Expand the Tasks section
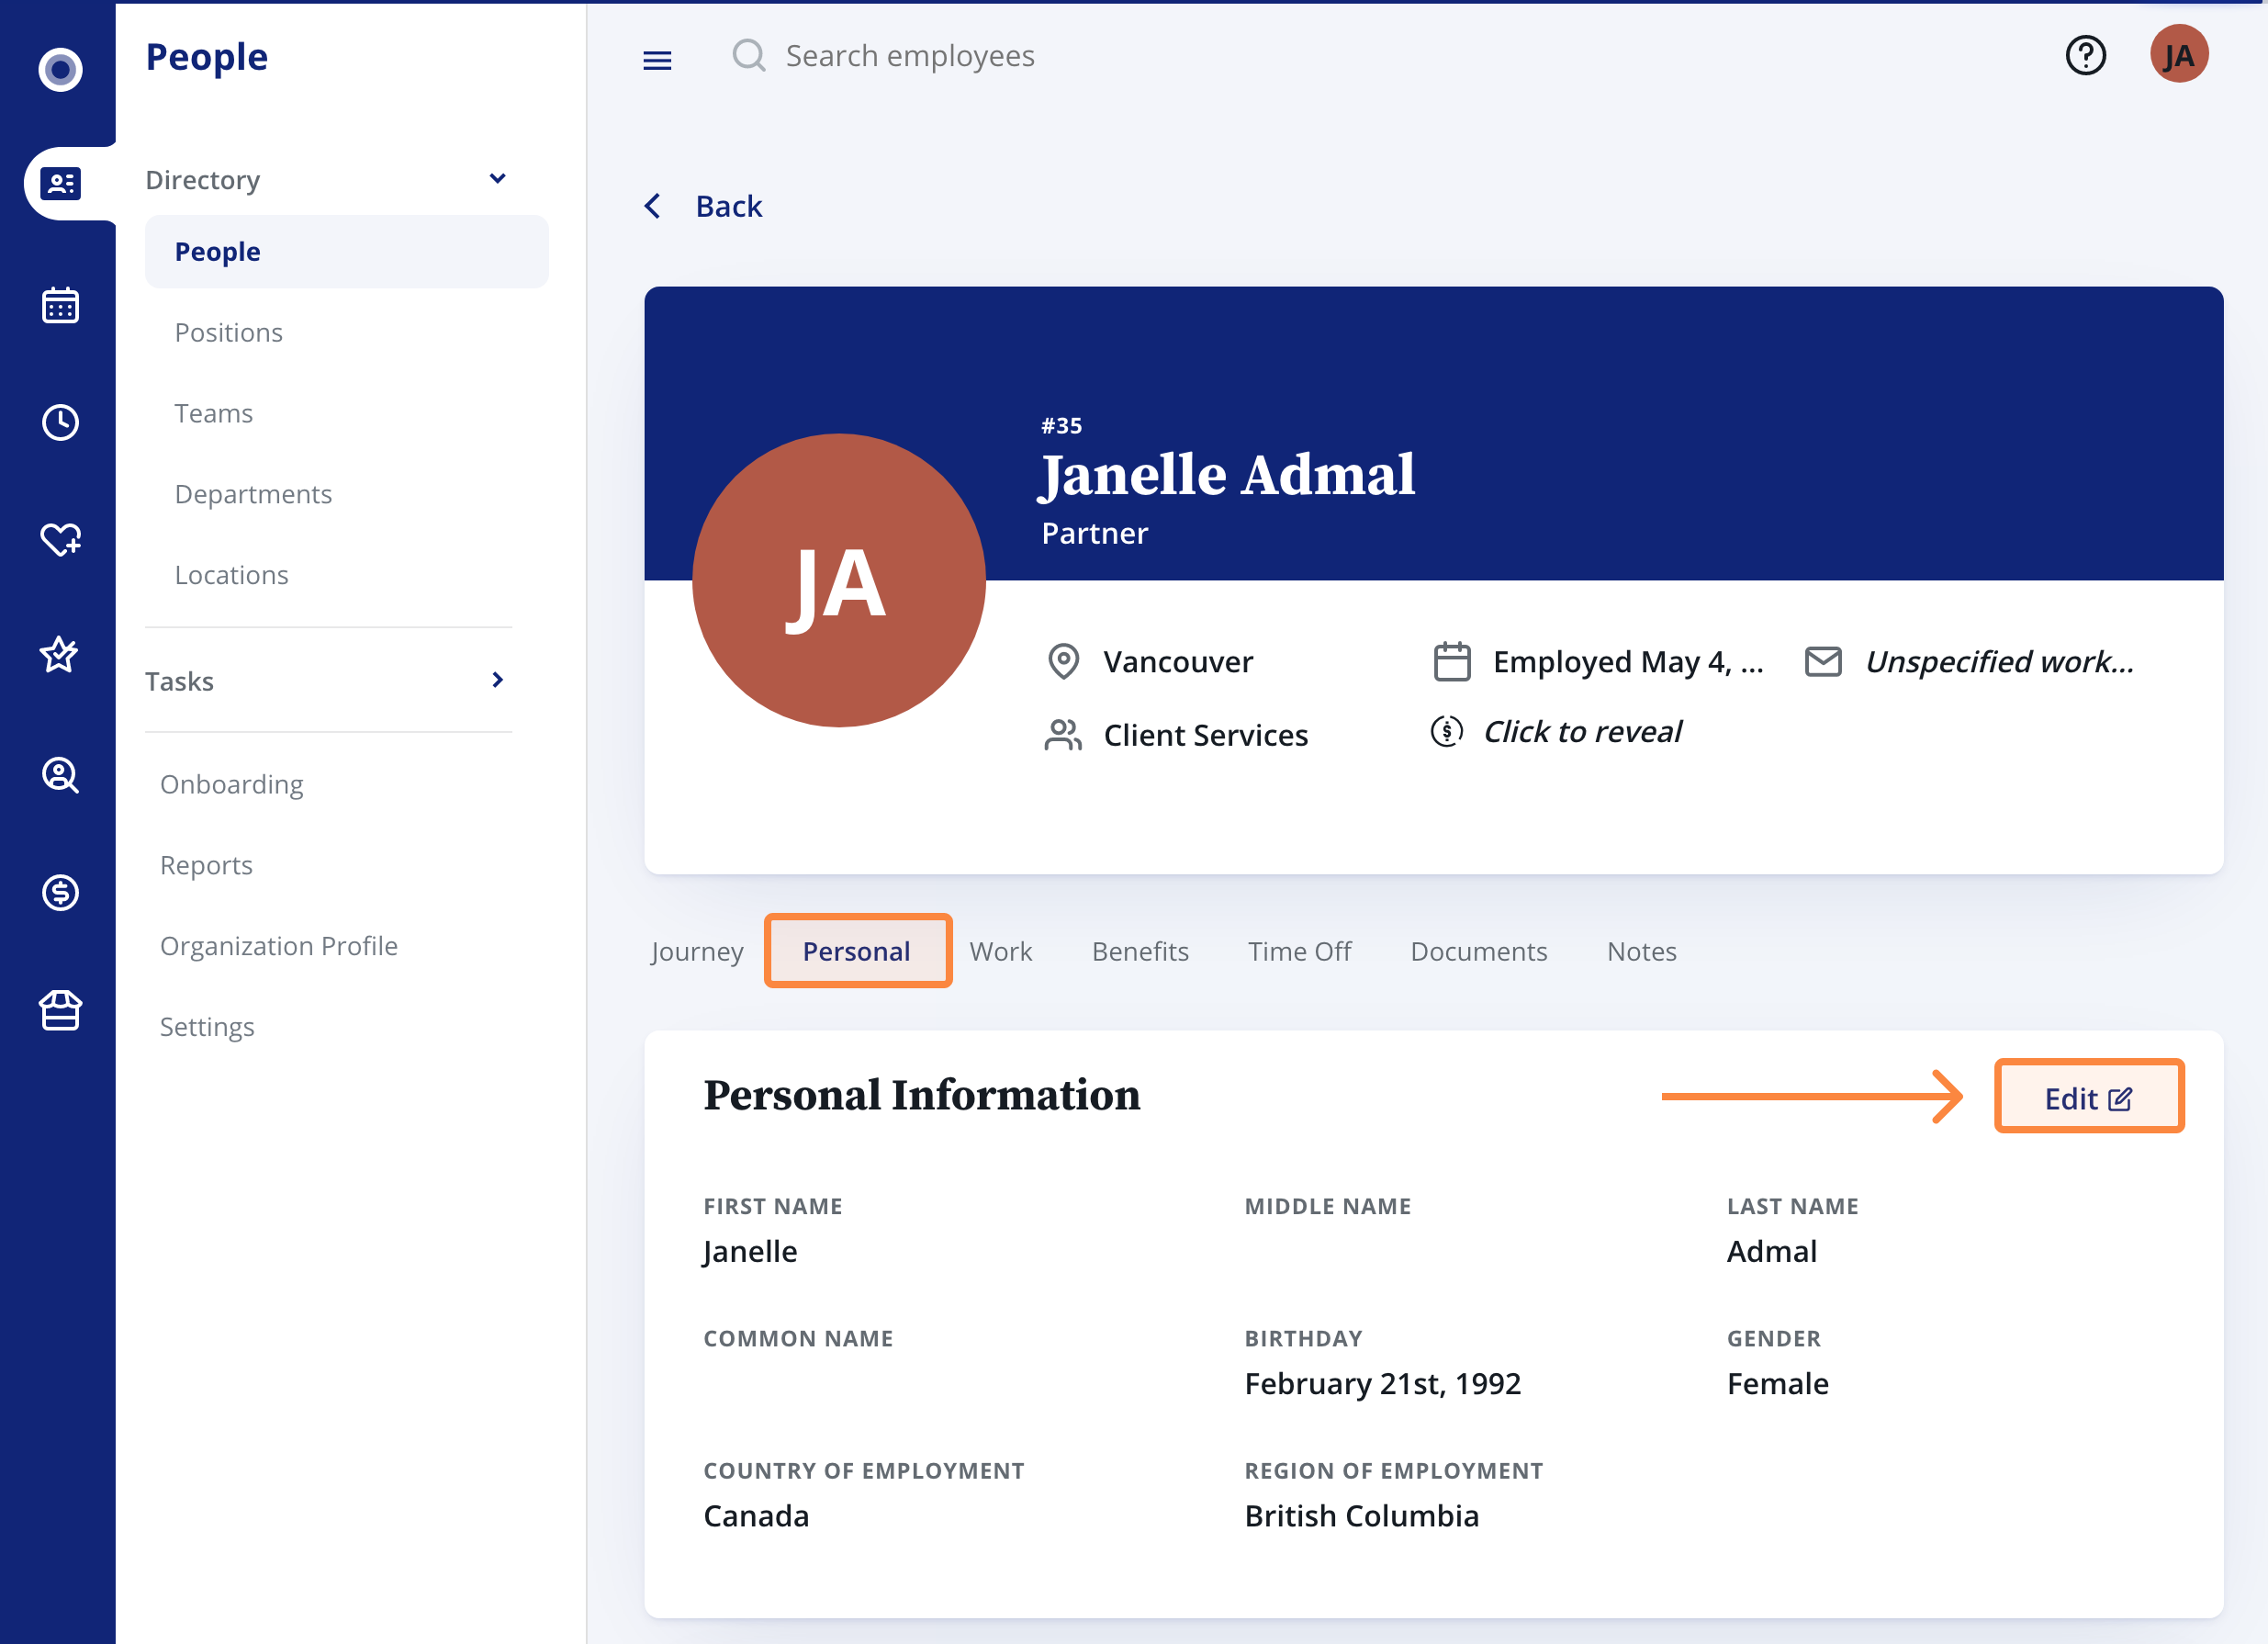 pos(497,680)
